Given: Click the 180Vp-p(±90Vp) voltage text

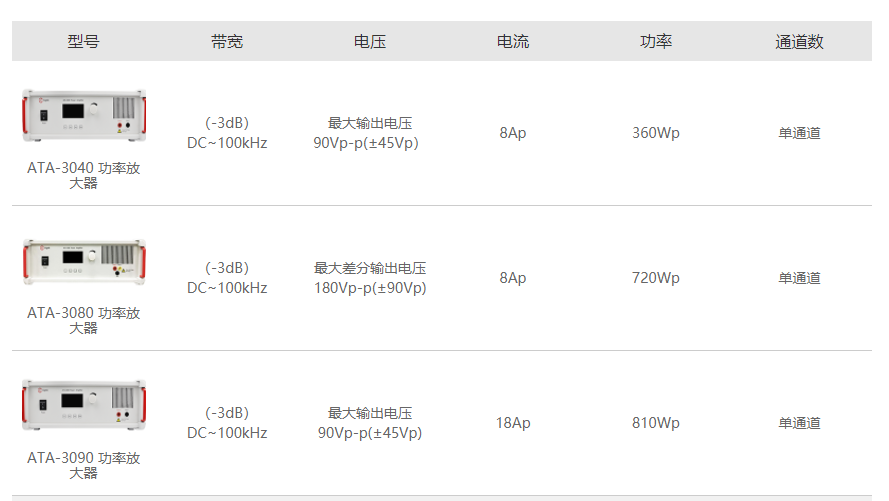Looking at the screenshot, I should tap(370, 288).
